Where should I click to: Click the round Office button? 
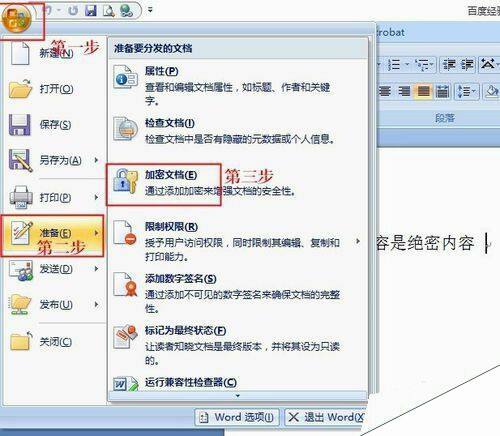(x=17, y=18)
